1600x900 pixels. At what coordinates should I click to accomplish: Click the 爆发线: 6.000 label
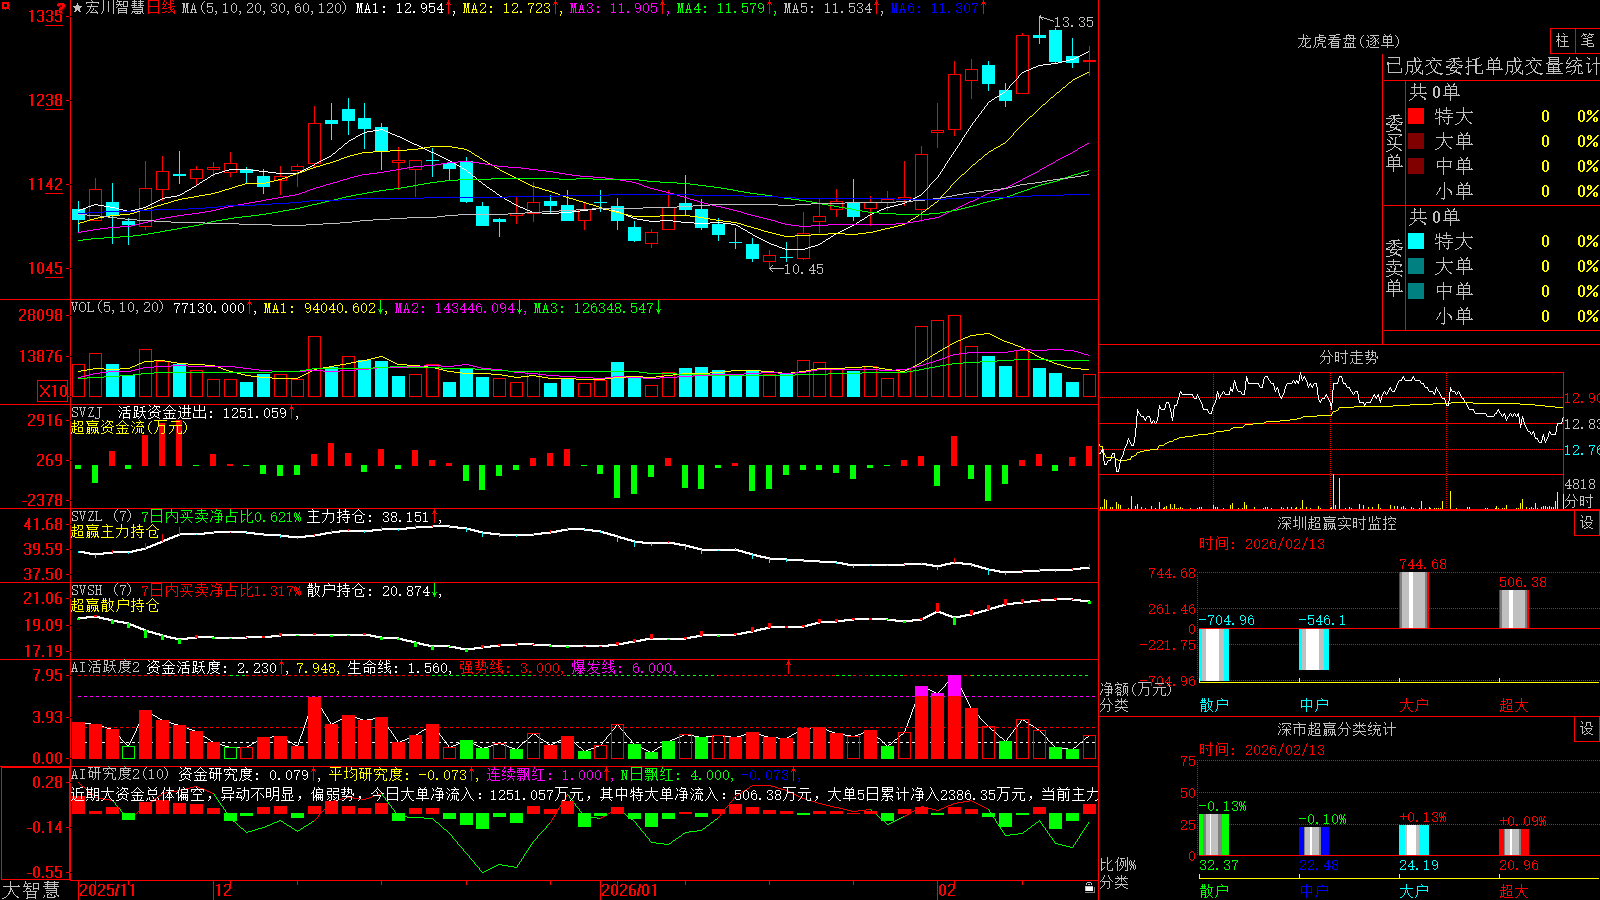tap(623, 667)
